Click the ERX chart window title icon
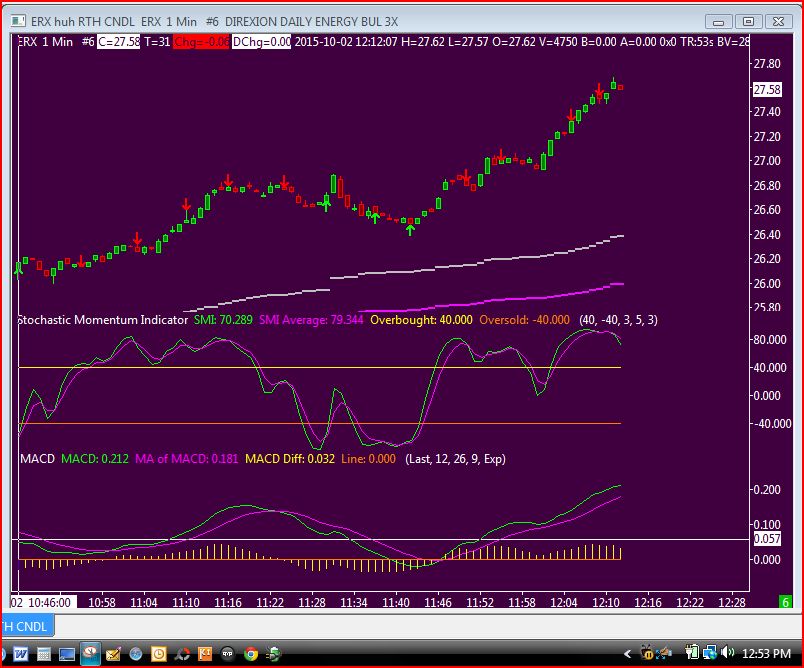This screenshot has height=668, width=804. 18,21
